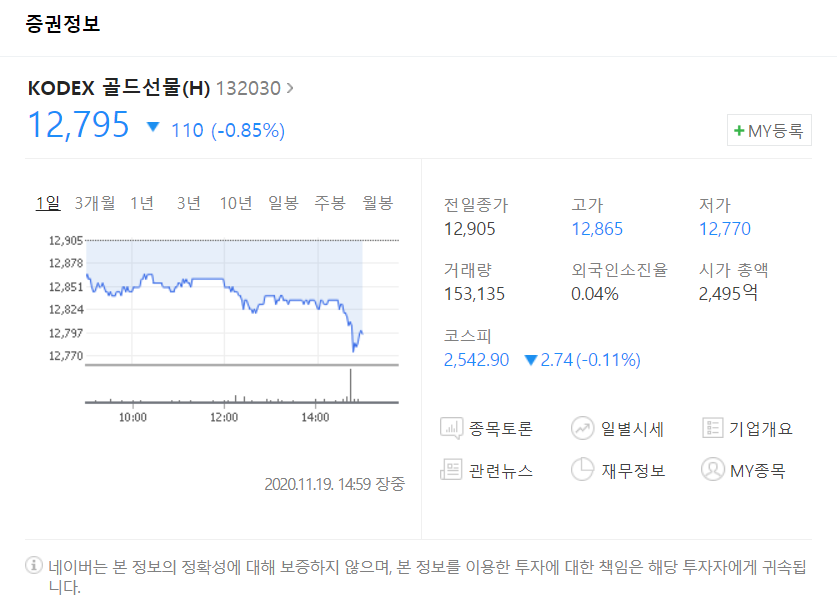Click the 12,905 y-axis label on chart
Image resolution: width=838 pixels, height=603 pixels.
coord(66,241)
